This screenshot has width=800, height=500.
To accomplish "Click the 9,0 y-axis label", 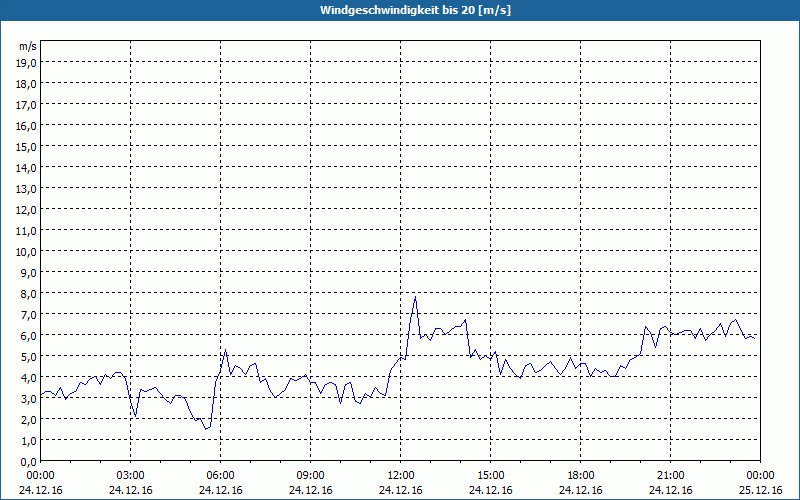I will tap(28, 272).
